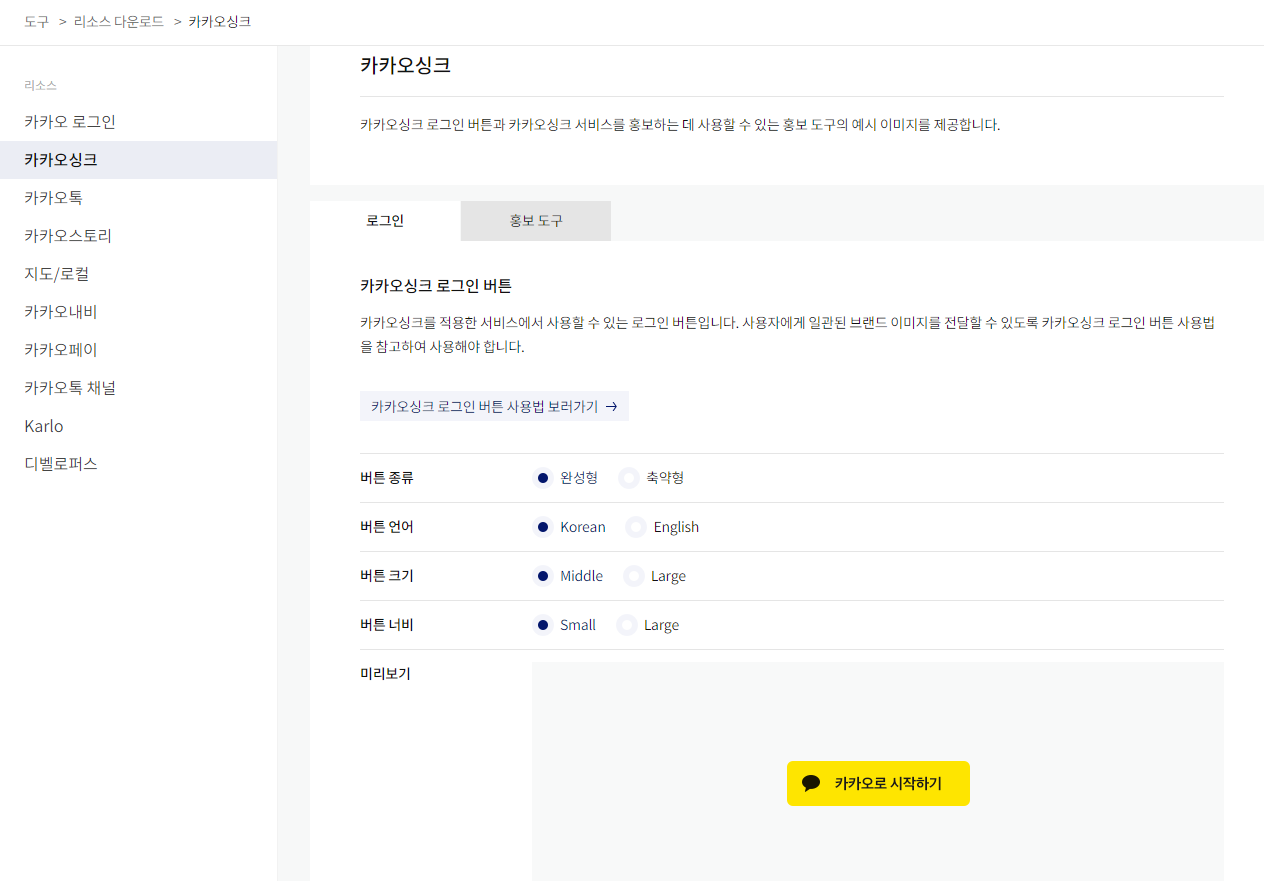Click the arrow icon on 사용법 보러가기
This screenshot has width=1264, height=881.
(611, 407)
